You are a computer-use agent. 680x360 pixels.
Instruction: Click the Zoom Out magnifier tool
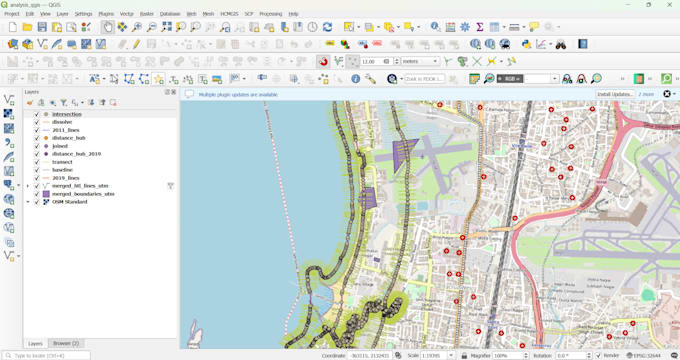pyautogui.click(x=152, y=27)
